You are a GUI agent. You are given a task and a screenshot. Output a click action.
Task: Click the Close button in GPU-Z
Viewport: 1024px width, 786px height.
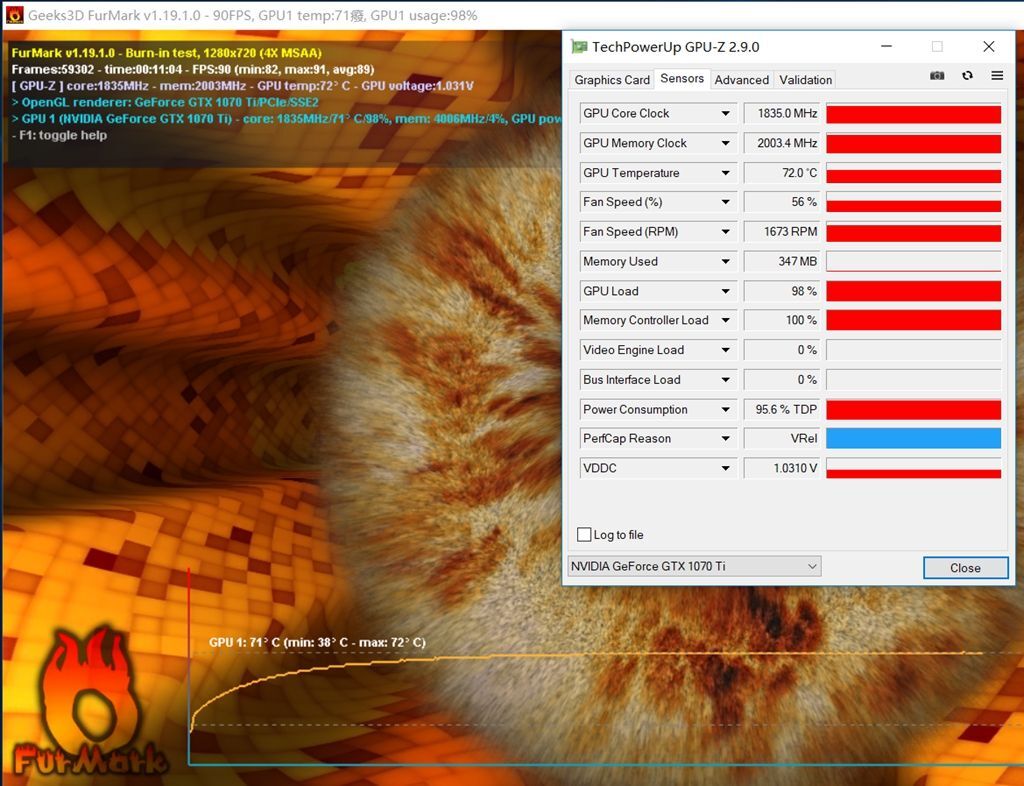point(965,568)
